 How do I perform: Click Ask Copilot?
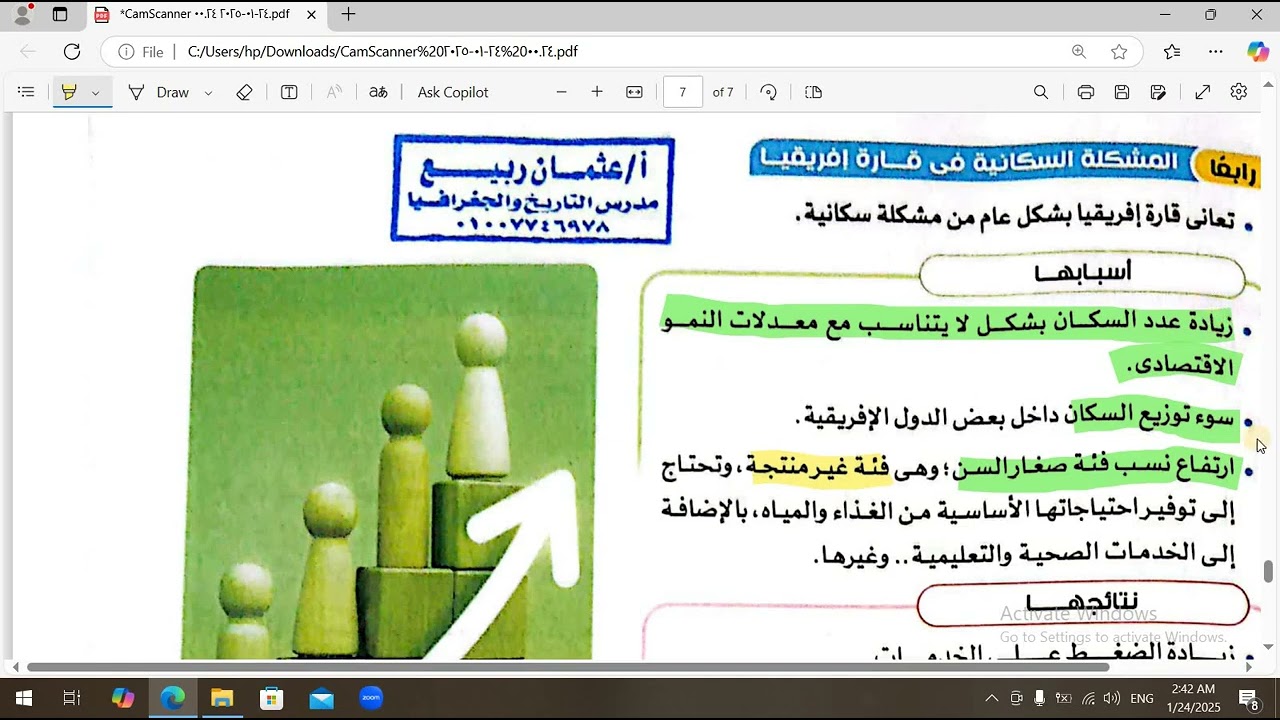coord(453,92)
